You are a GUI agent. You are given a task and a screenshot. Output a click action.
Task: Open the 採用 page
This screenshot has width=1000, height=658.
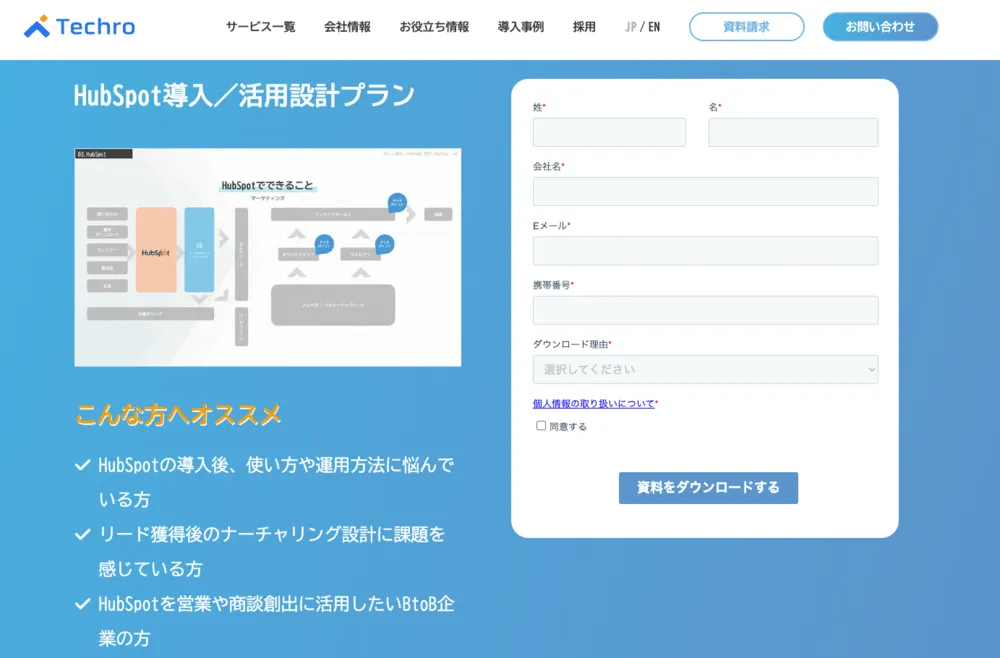tap(584, 27)
